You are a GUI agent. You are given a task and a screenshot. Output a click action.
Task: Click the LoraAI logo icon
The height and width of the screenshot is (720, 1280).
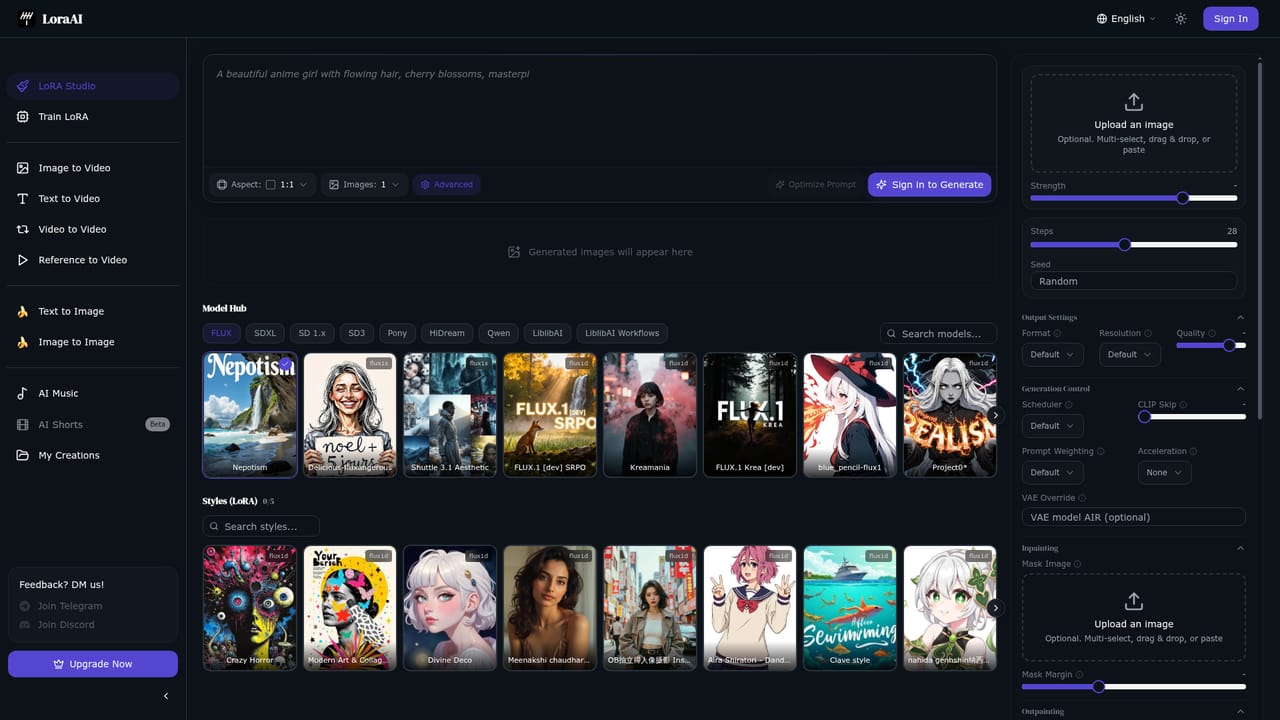pos(27,18)
